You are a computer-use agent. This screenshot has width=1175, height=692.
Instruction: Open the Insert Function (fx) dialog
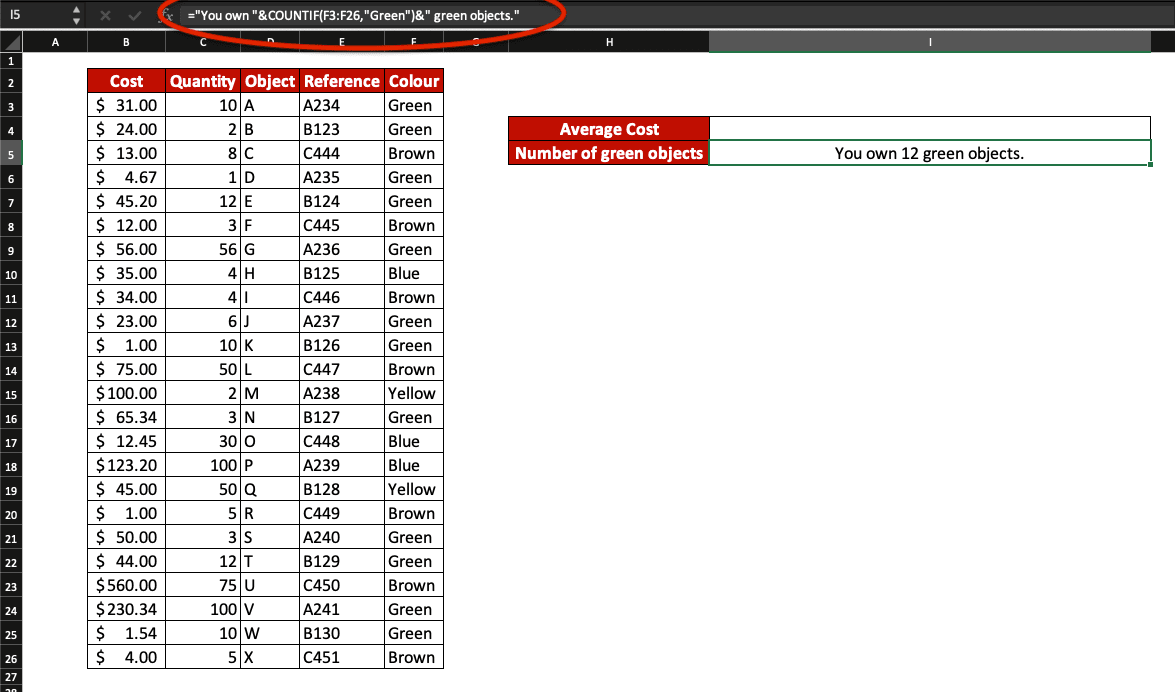click(x=168, y=15)
